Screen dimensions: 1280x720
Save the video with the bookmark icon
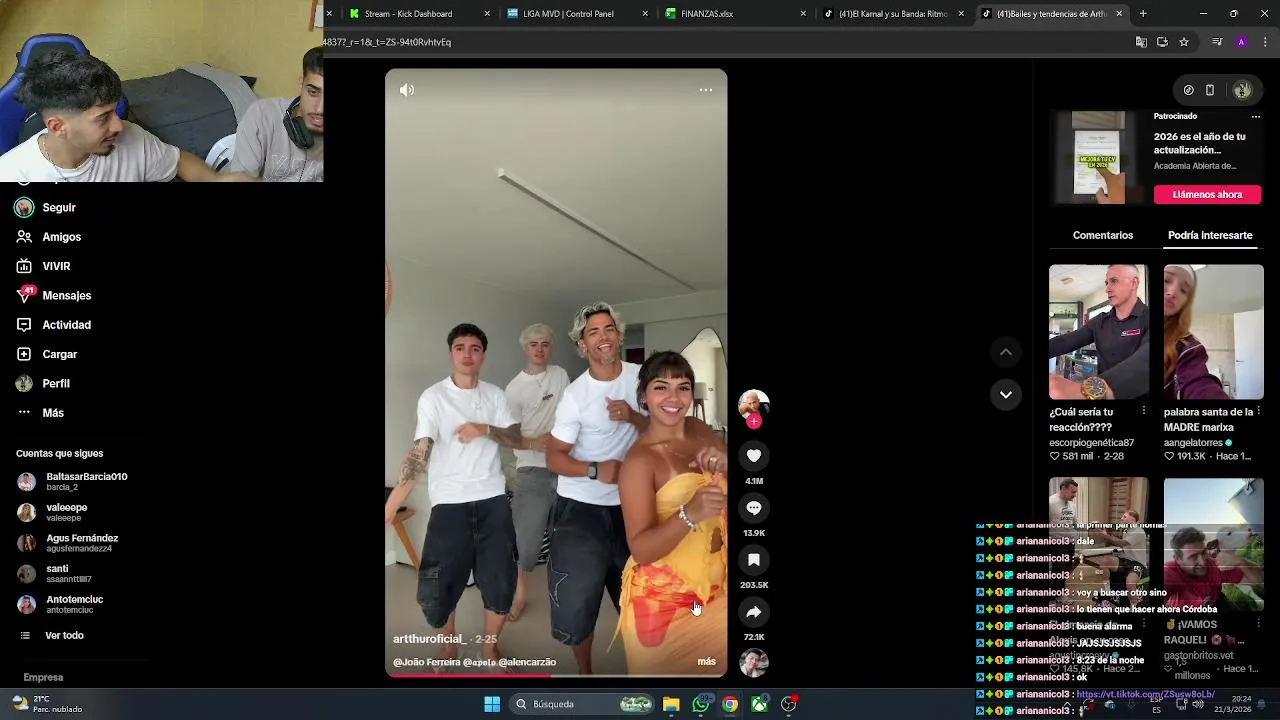pos(754,560)
